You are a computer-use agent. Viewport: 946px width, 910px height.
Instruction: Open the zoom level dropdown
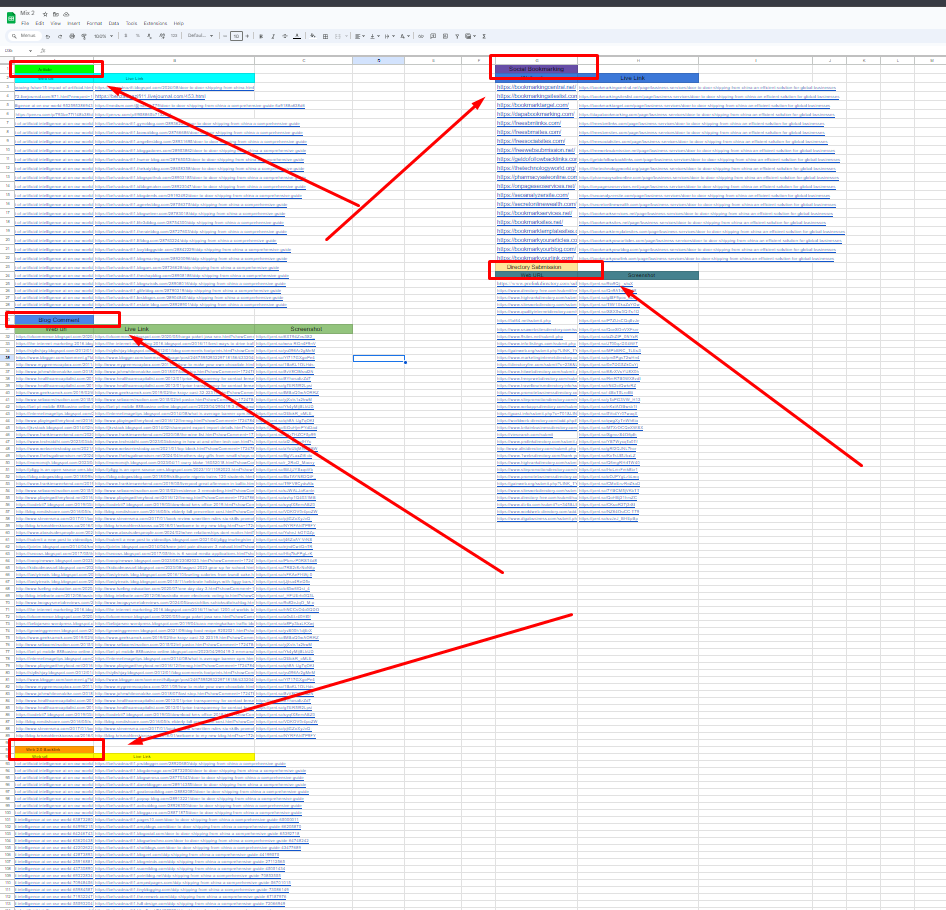point(102,35)
